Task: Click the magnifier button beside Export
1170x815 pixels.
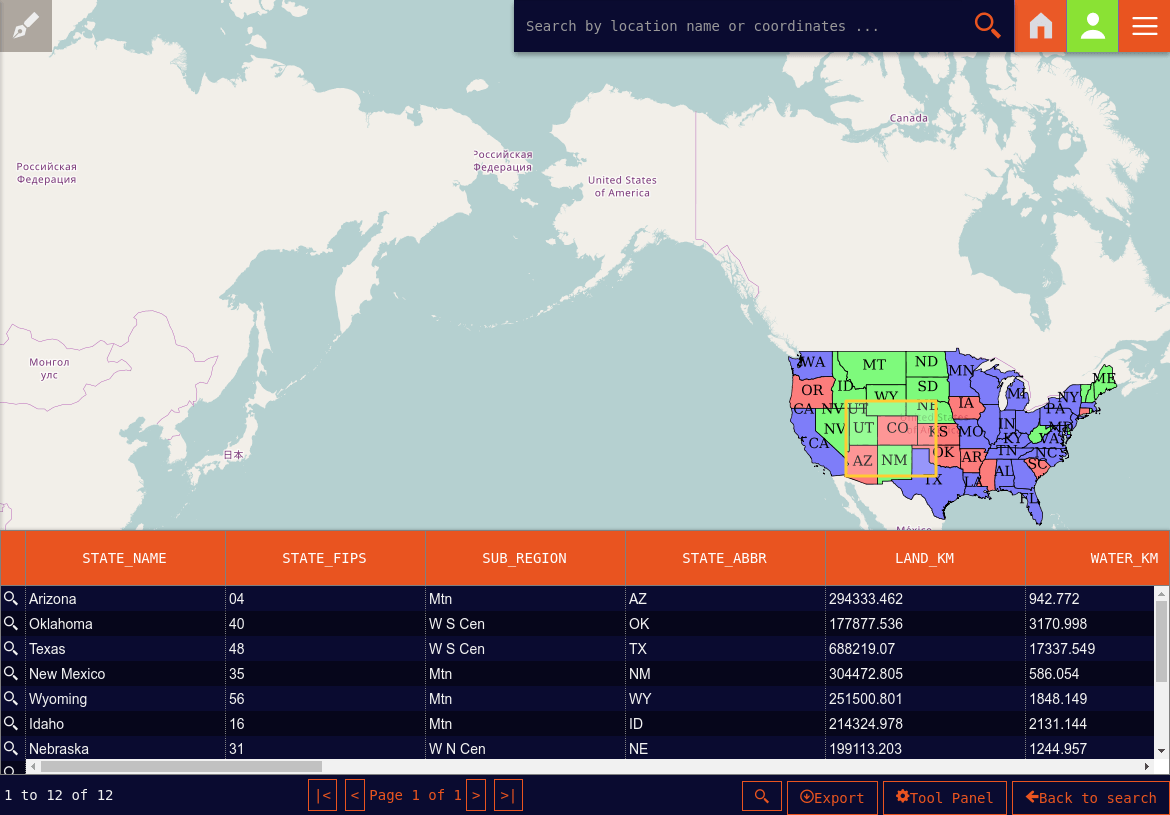Action: tap(761, 797)
